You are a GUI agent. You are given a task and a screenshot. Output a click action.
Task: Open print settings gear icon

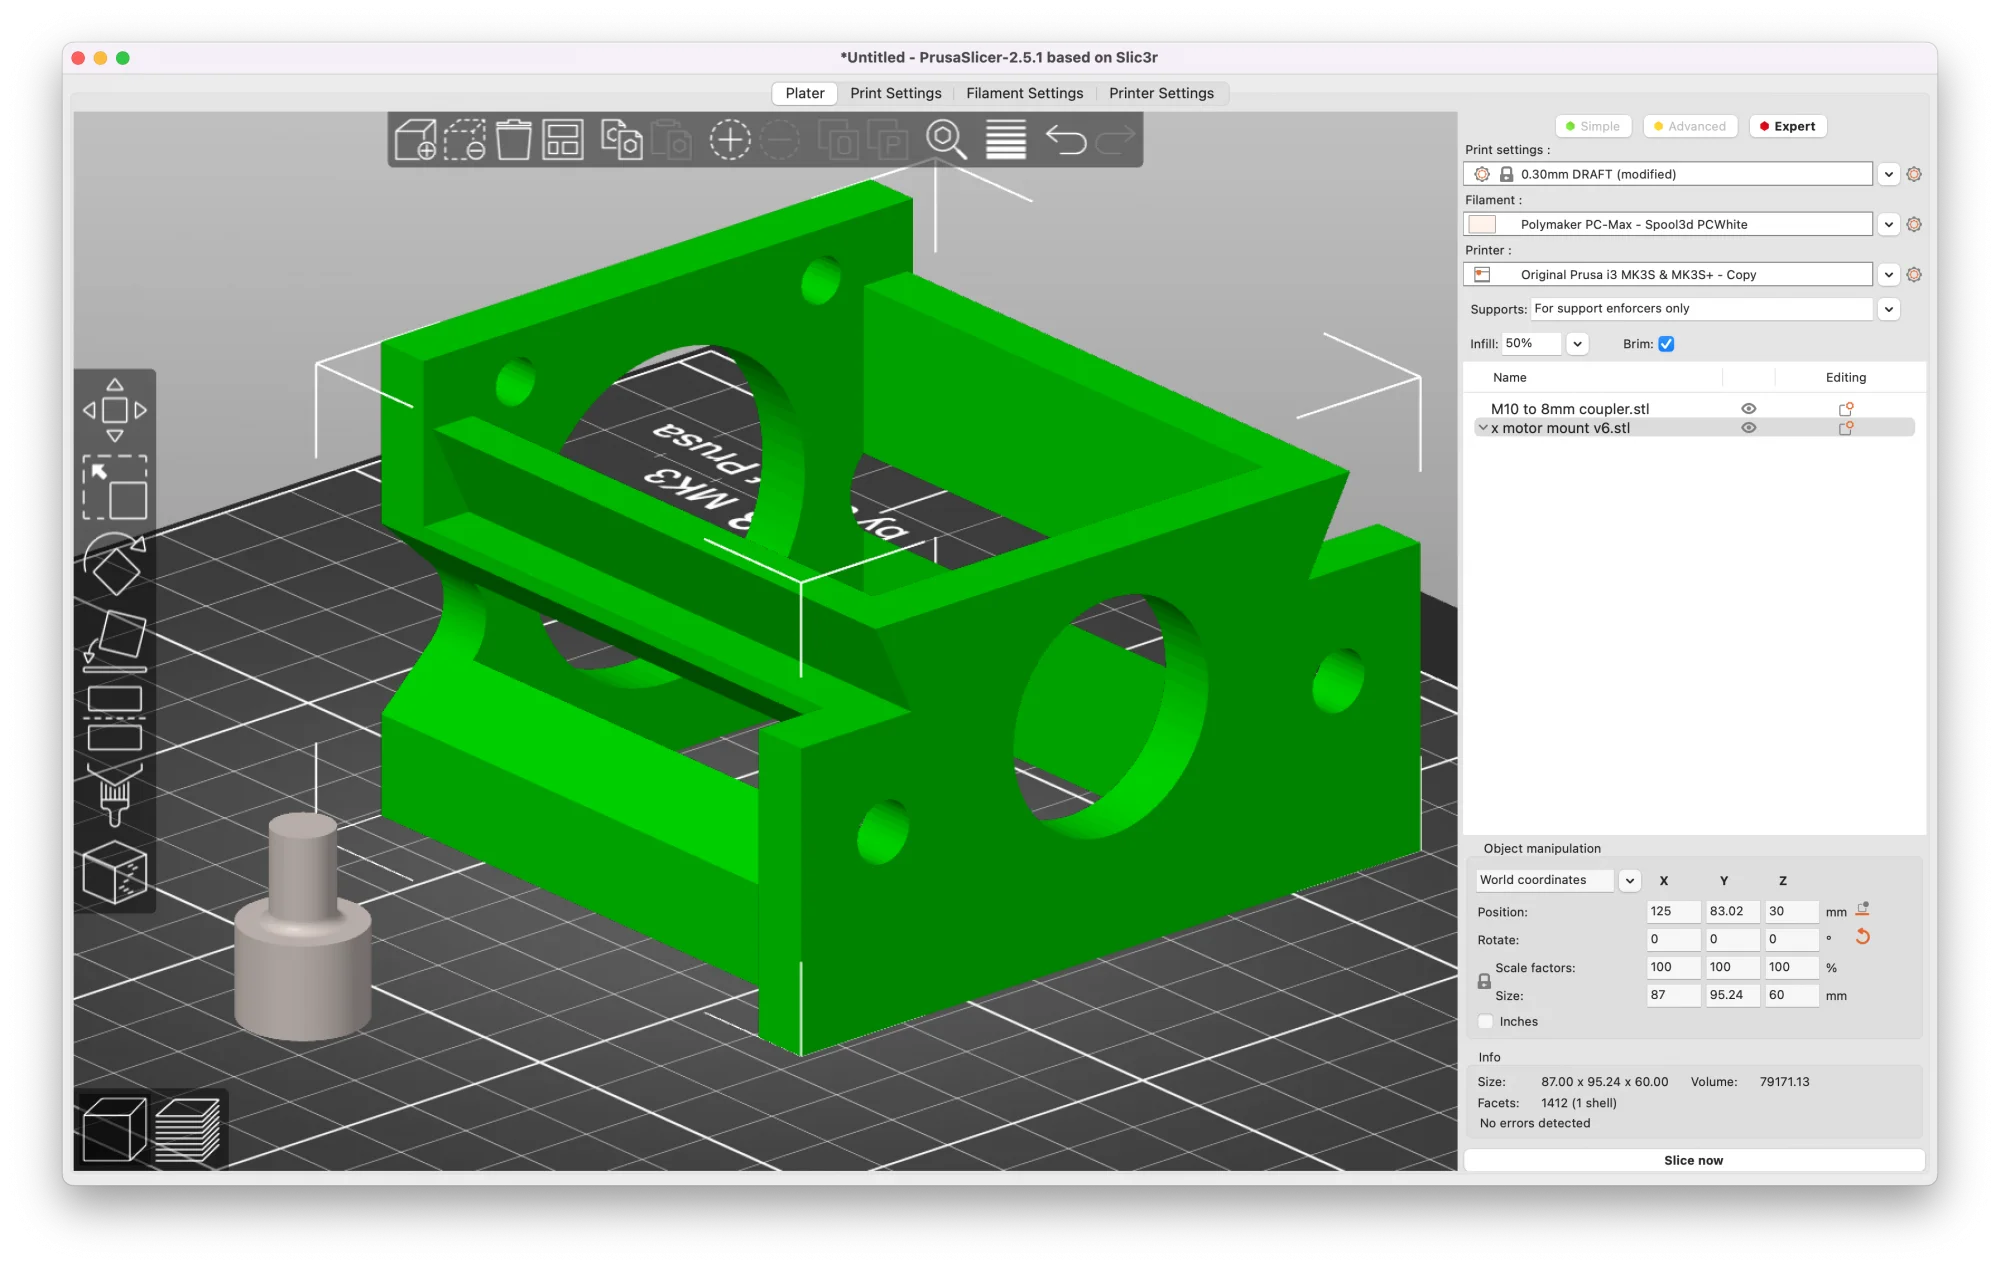1914,174
